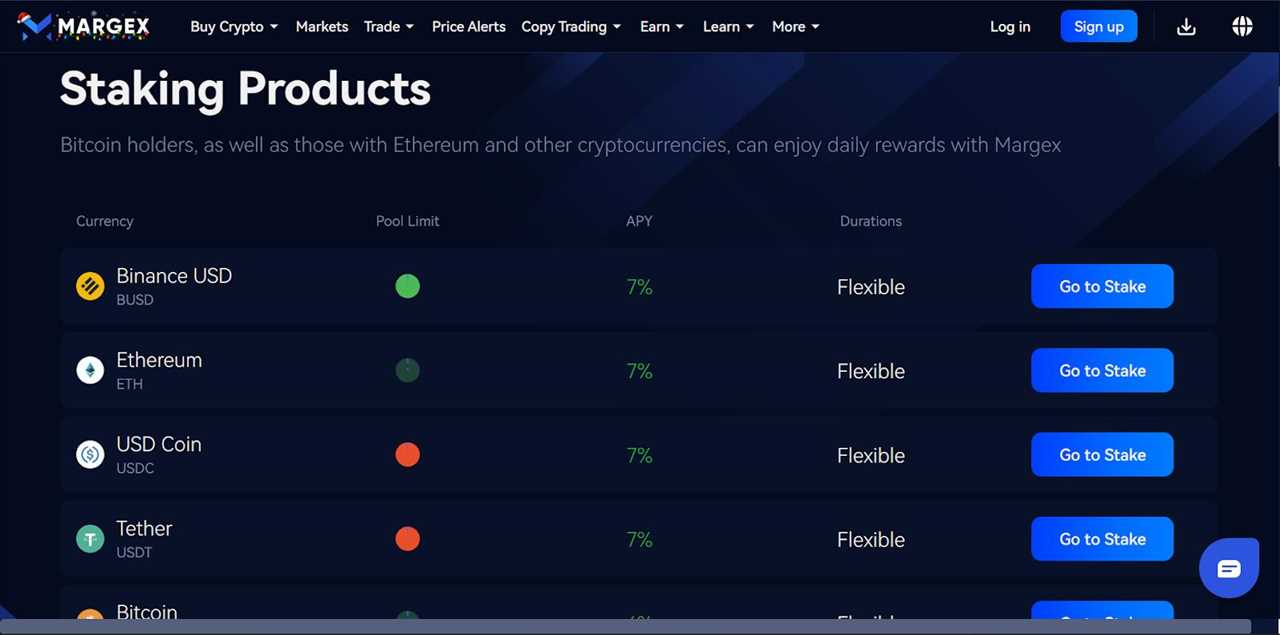Open the Markets page
The height and width of the screenshot is (635, 1280).
point(321,26)
